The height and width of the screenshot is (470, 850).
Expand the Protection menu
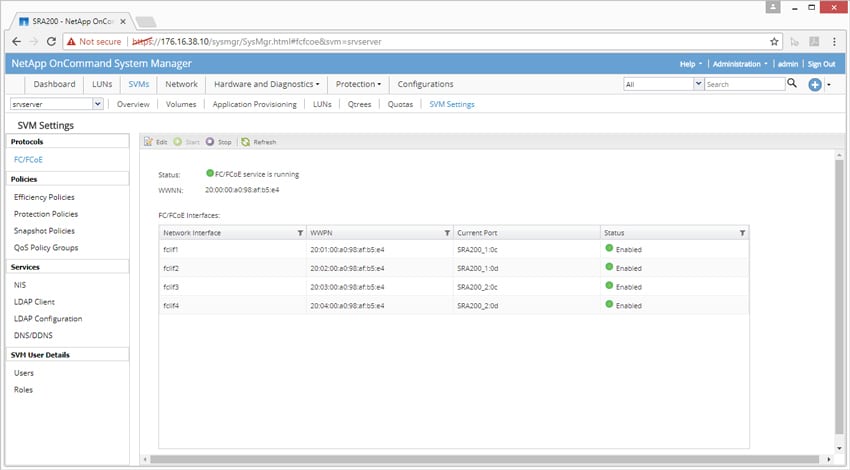pyautogui.click(x=358, y=84)
